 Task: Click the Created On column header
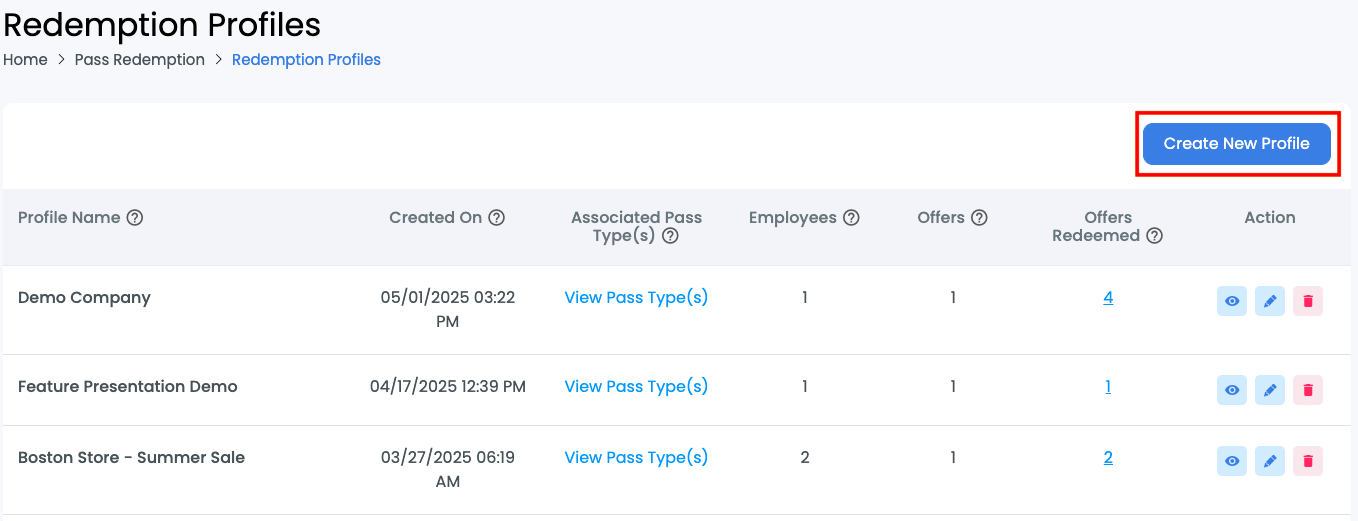point(436,217)
